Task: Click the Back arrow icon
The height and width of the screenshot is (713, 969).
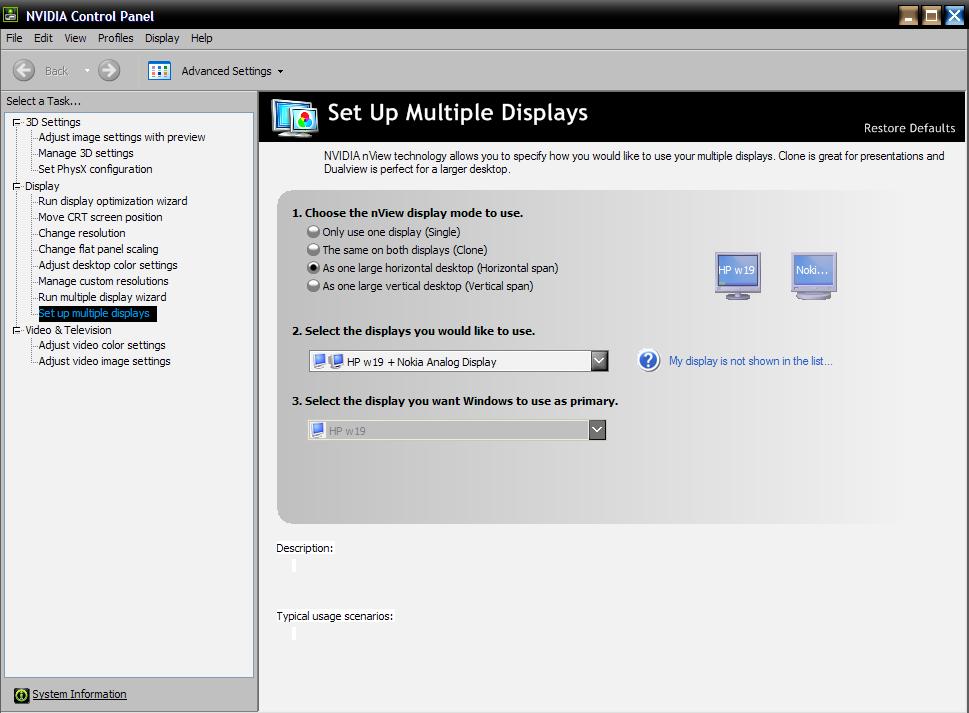Action: (24, 70)
